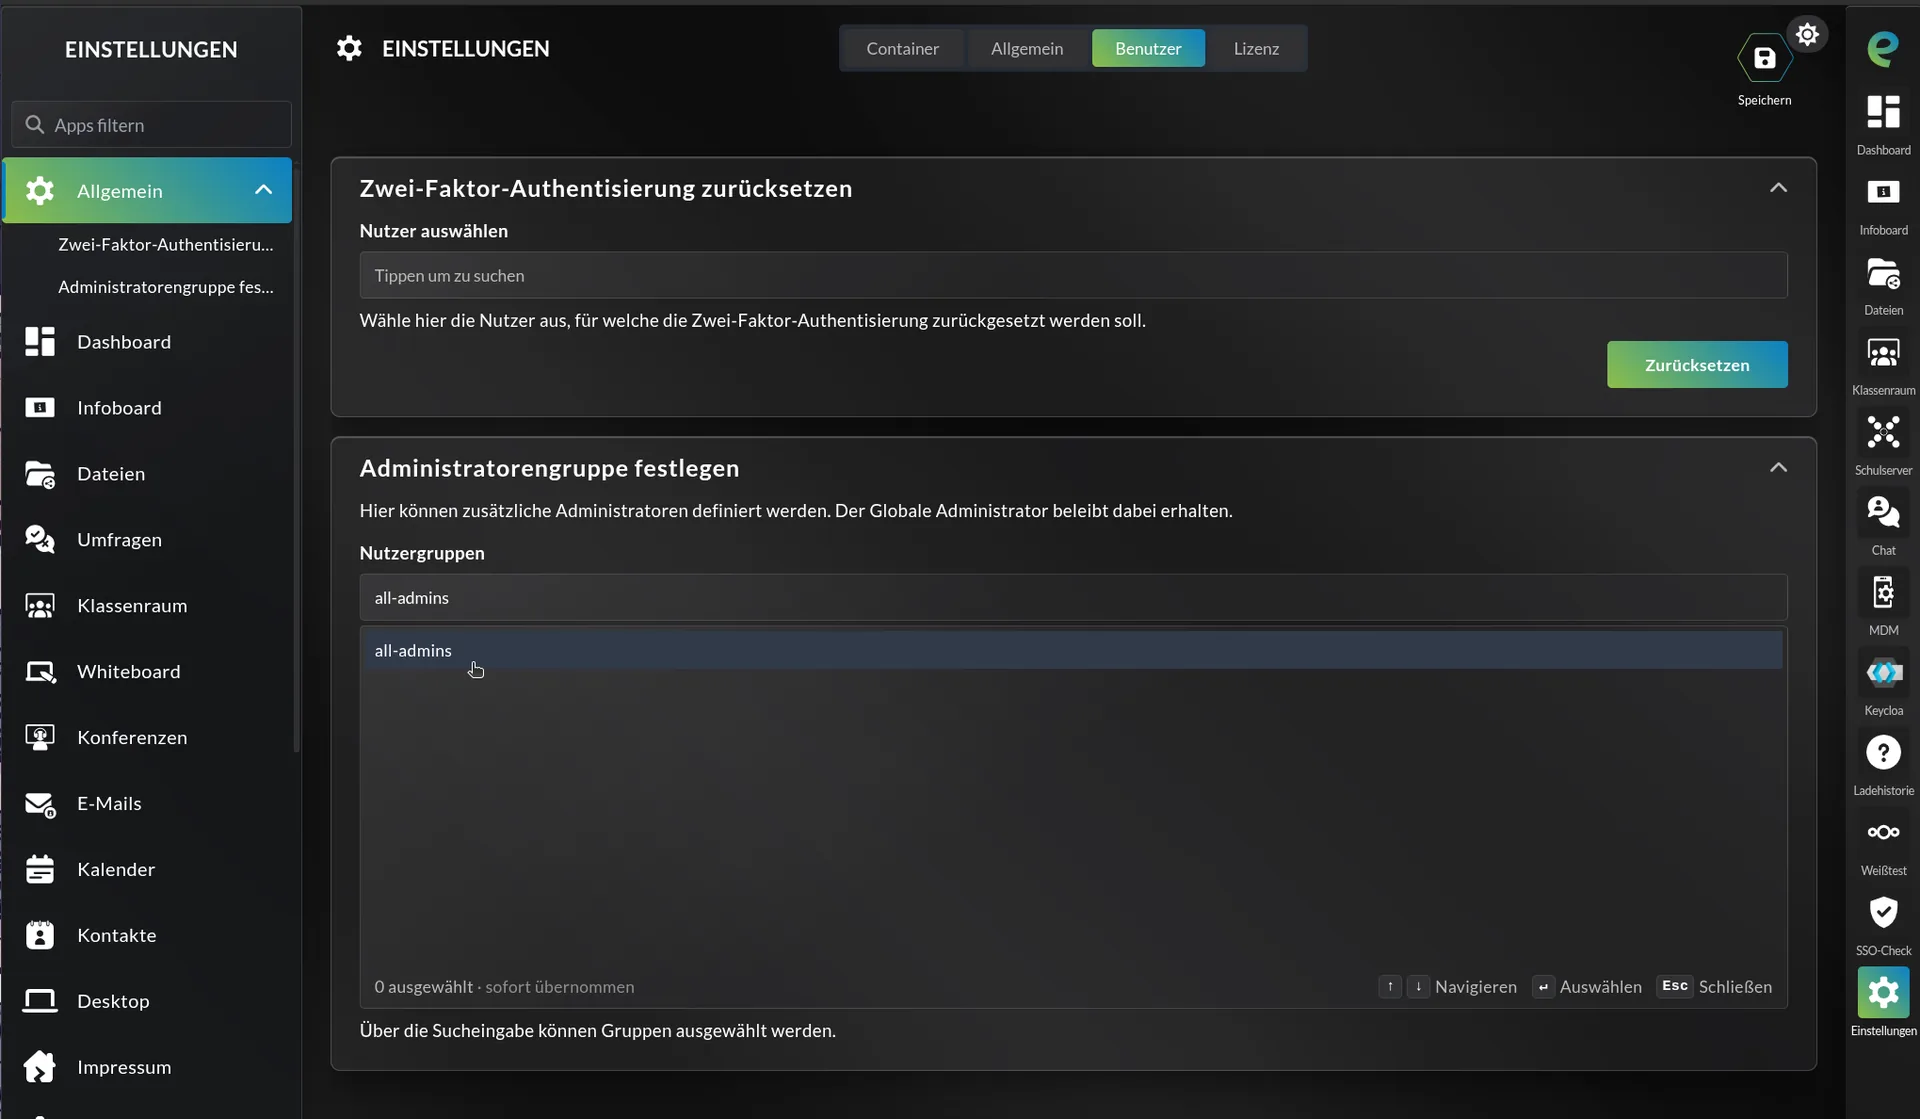
Task: Jump to Administratorengruppe fes... sidebar entry
Action: click(165, 287)
